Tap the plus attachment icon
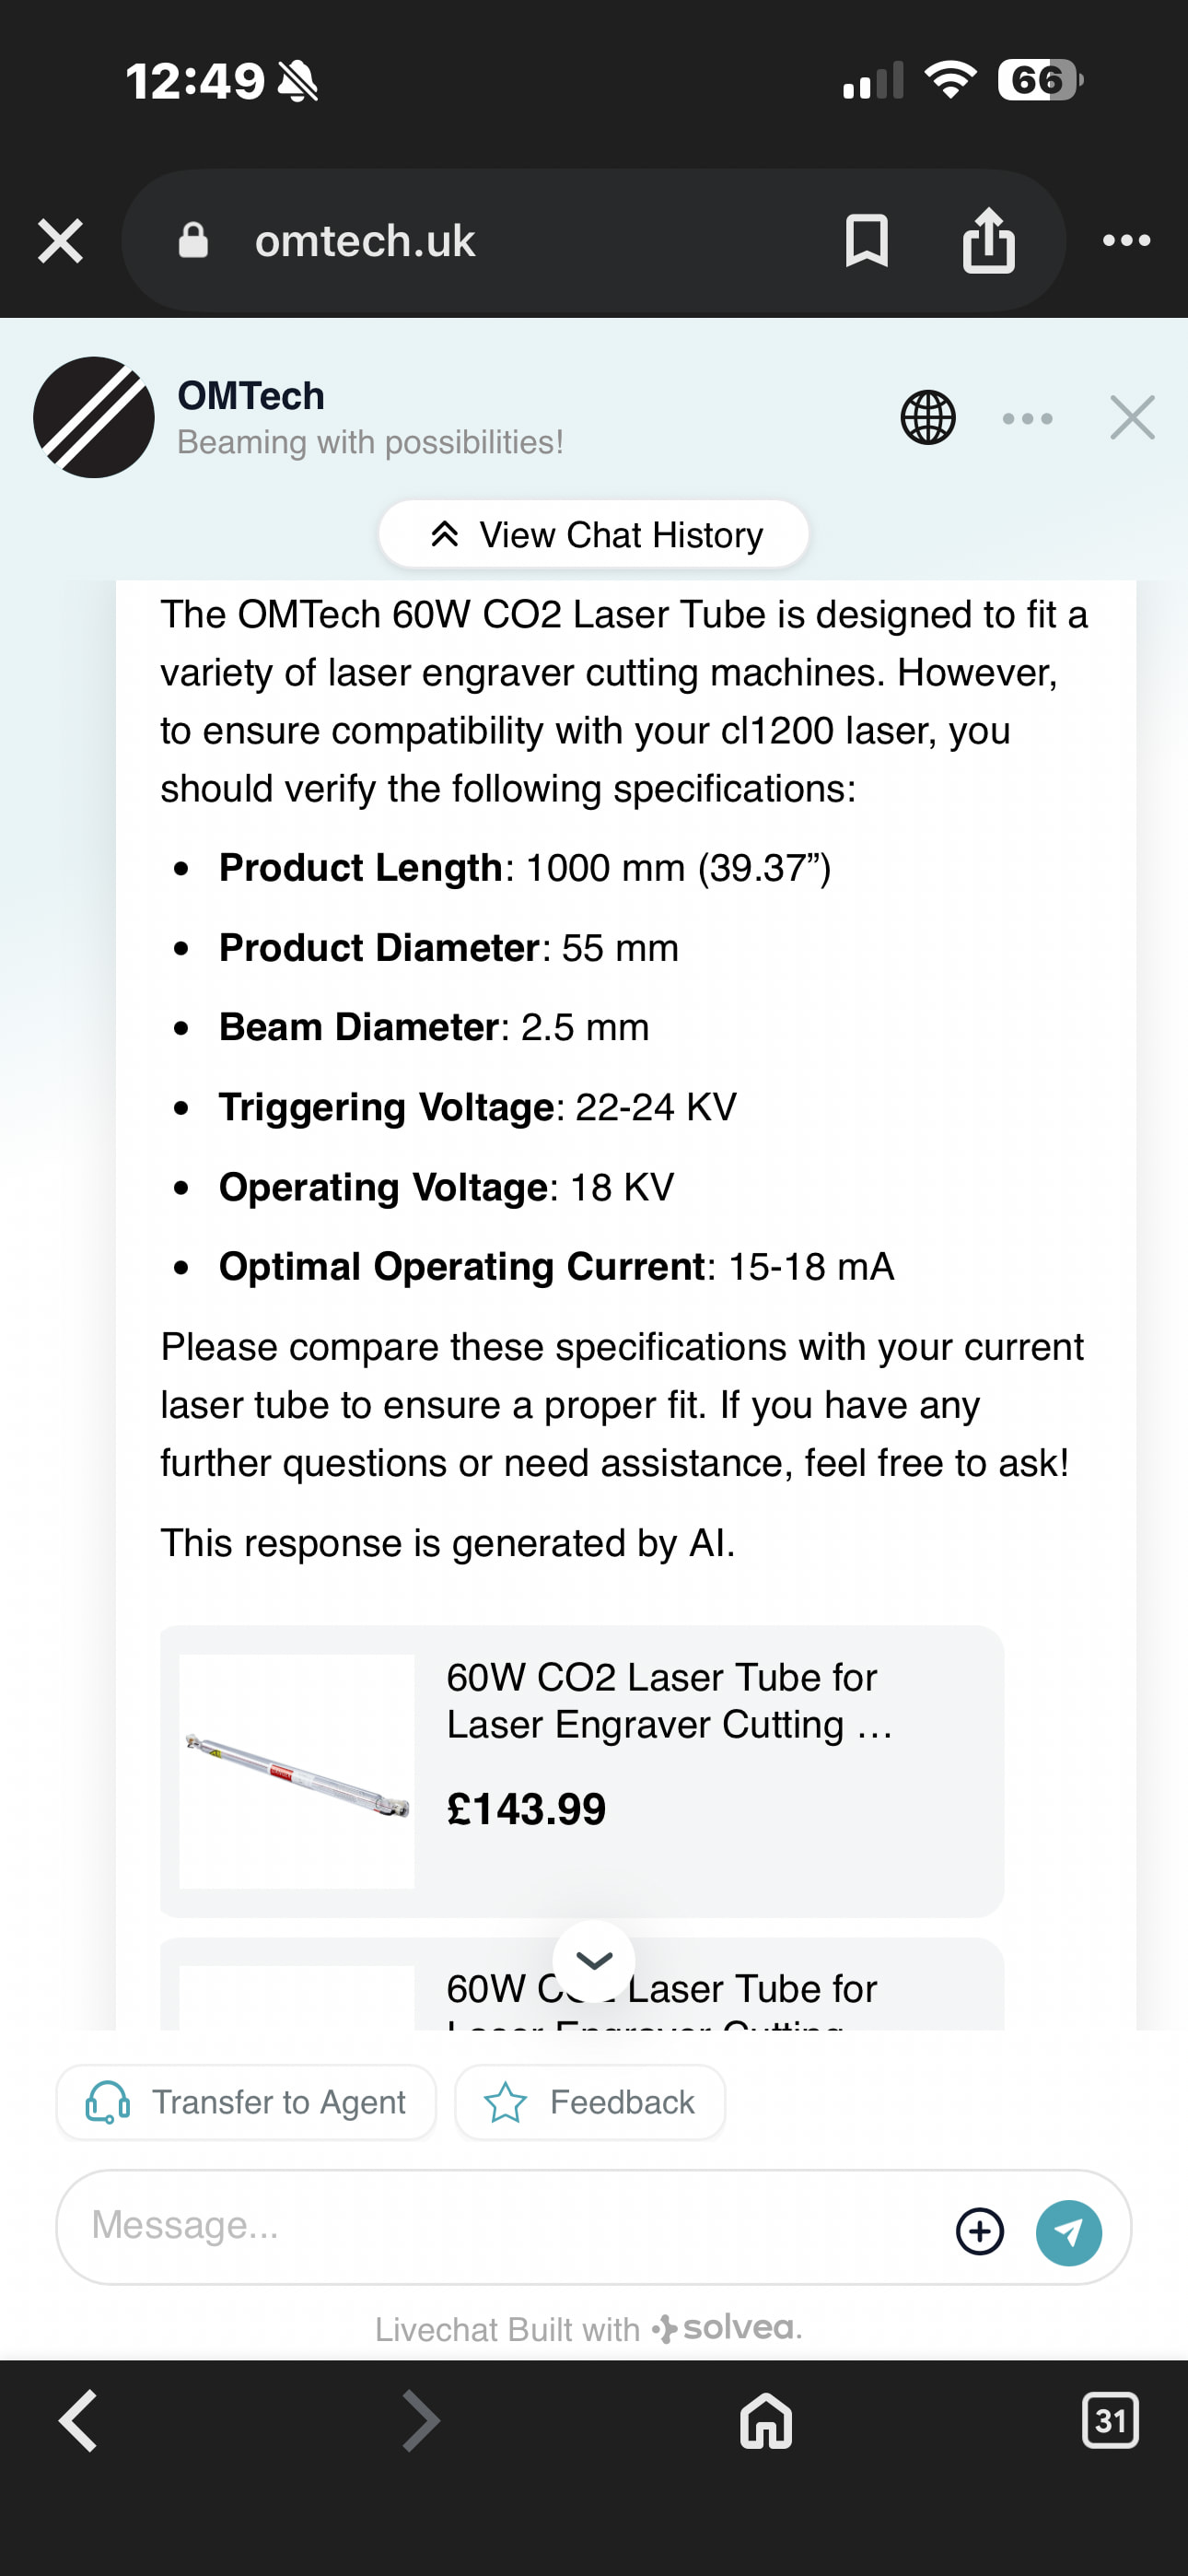The width and height of the screenshot is (1188, 2576). coord(980,2231)
